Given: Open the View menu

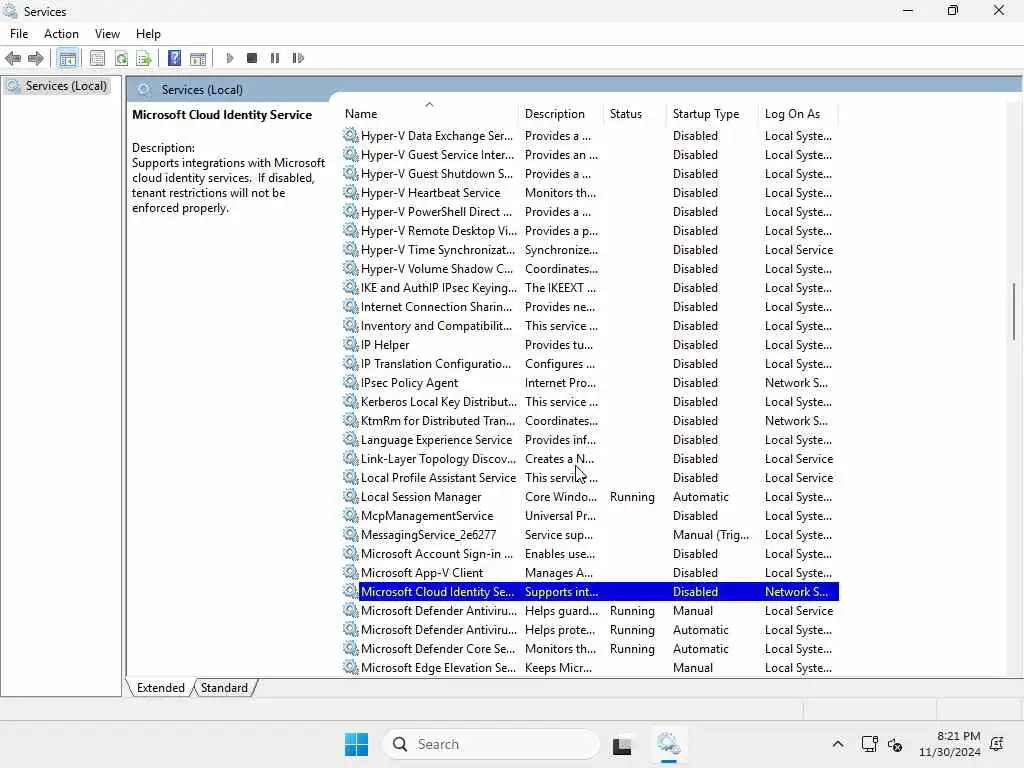Looking at the screenshot, I should (107, 34).
